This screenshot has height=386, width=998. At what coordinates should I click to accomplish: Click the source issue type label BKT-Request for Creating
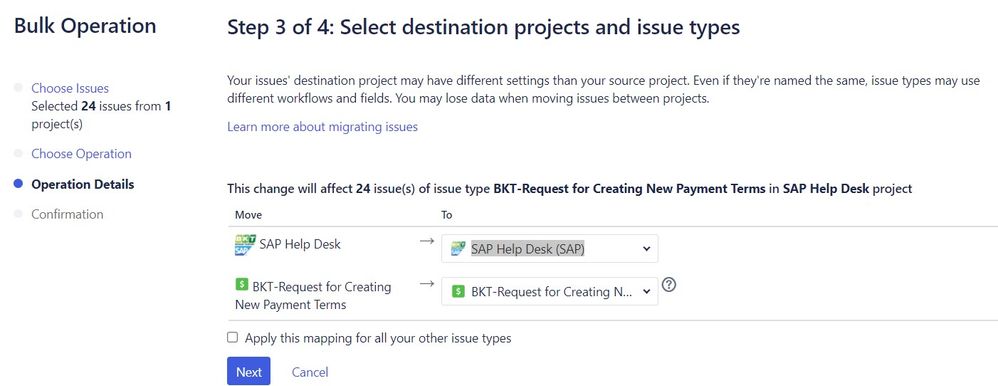tap(321, 287)
